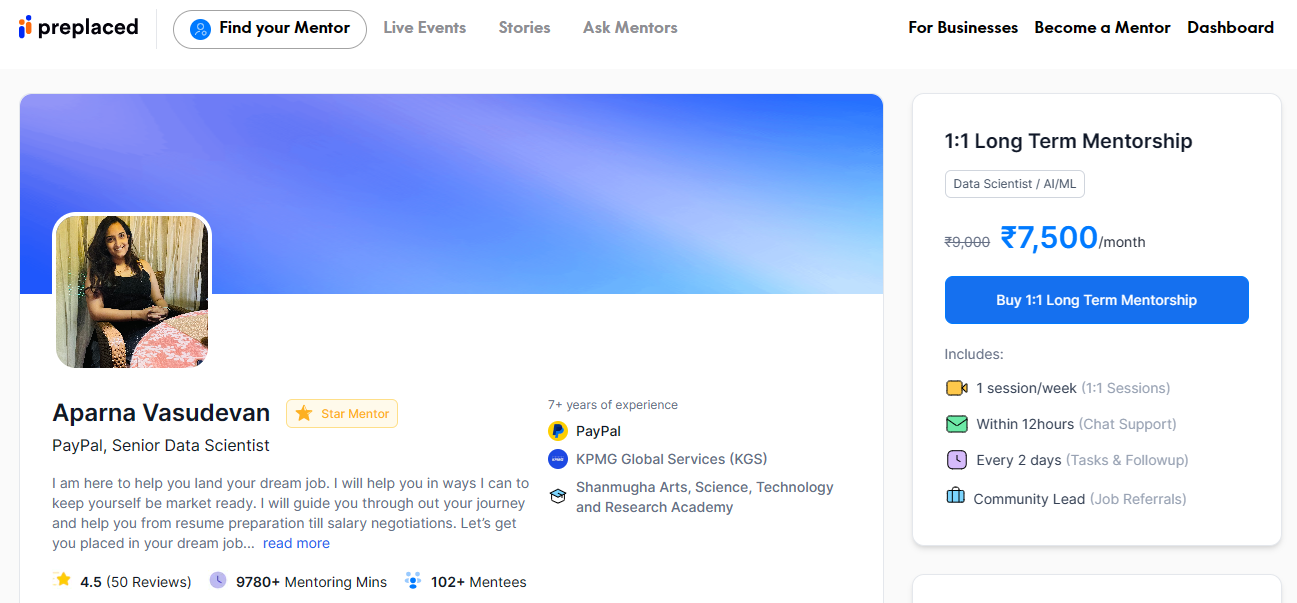Click Shanmugha Arts, Science, Technology academy text

point(705,497)
